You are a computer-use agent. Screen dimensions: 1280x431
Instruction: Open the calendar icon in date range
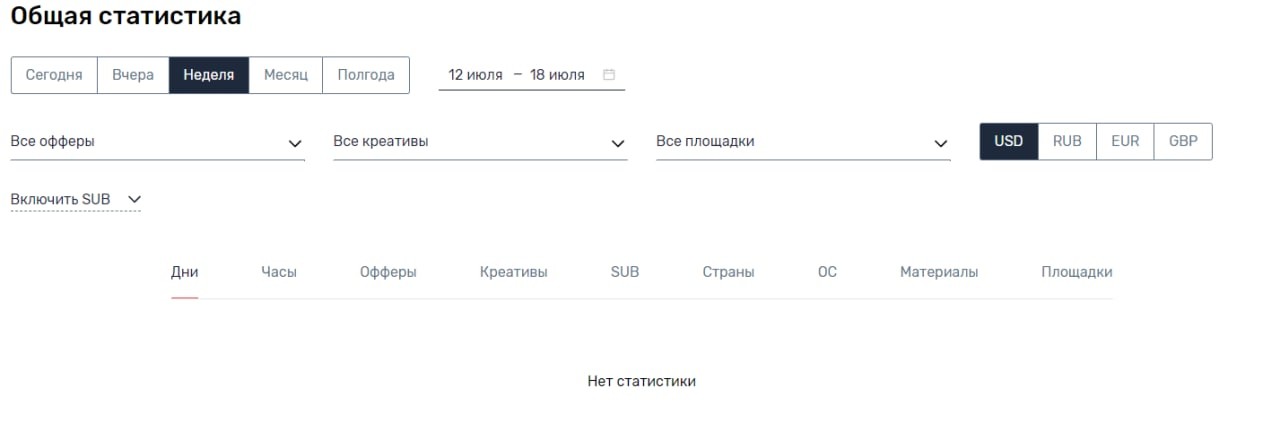[609, 75]
